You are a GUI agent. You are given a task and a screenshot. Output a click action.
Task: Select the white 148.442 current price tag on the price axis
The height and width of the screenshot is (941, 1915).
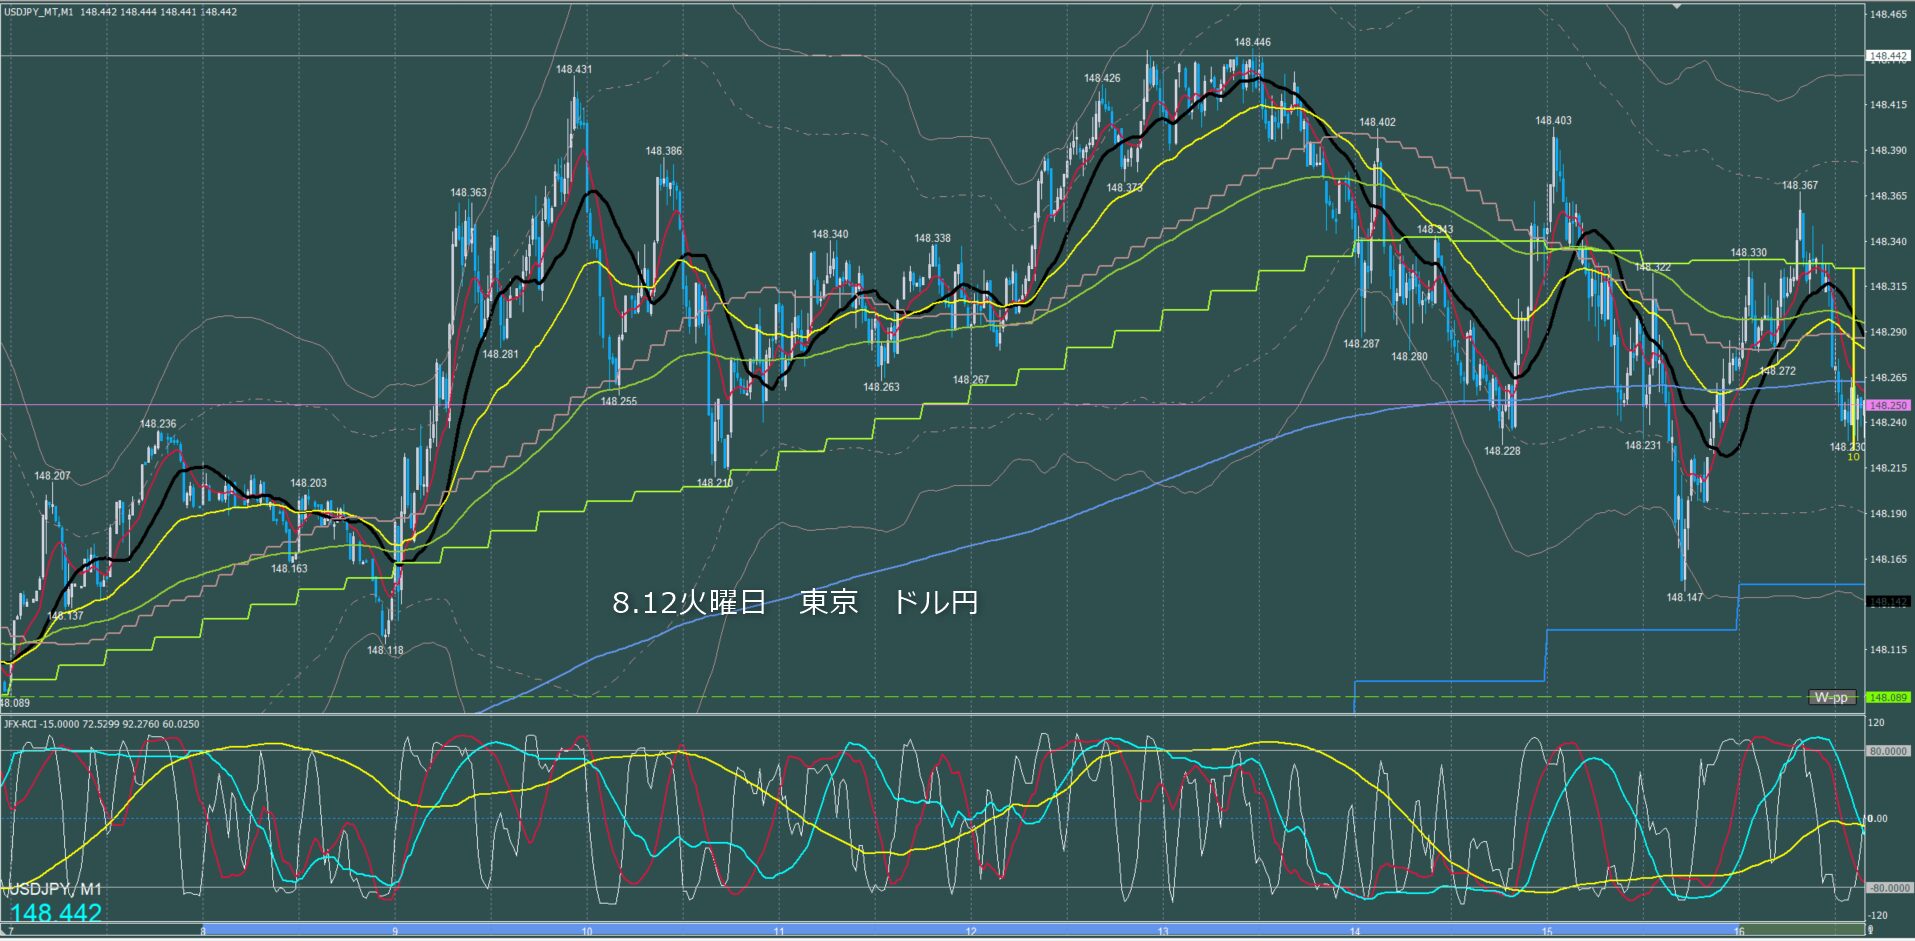click(x=1889, y=56)
